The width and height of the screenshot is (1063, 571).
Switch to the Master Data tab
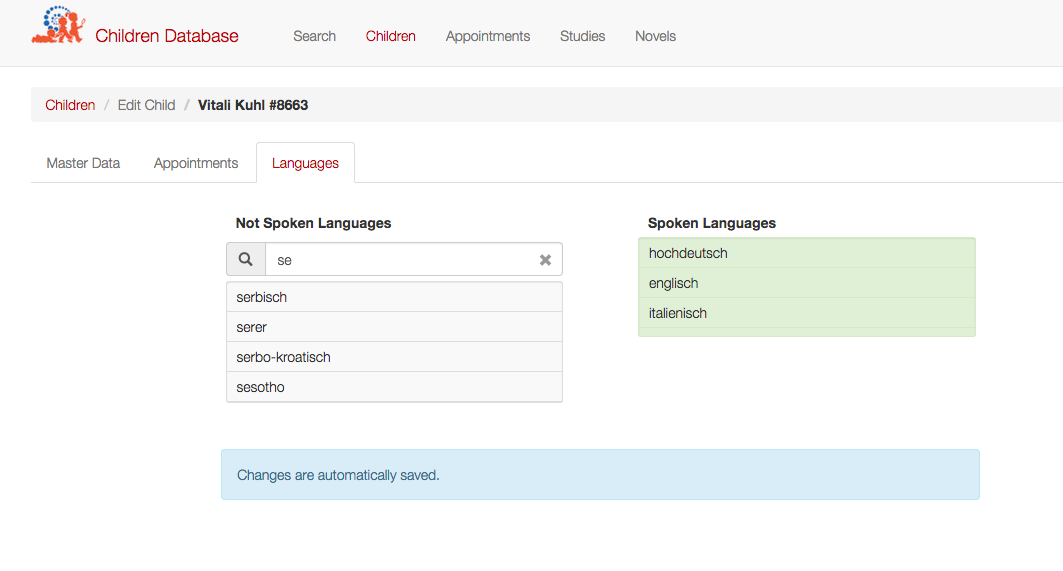(83, 163)
